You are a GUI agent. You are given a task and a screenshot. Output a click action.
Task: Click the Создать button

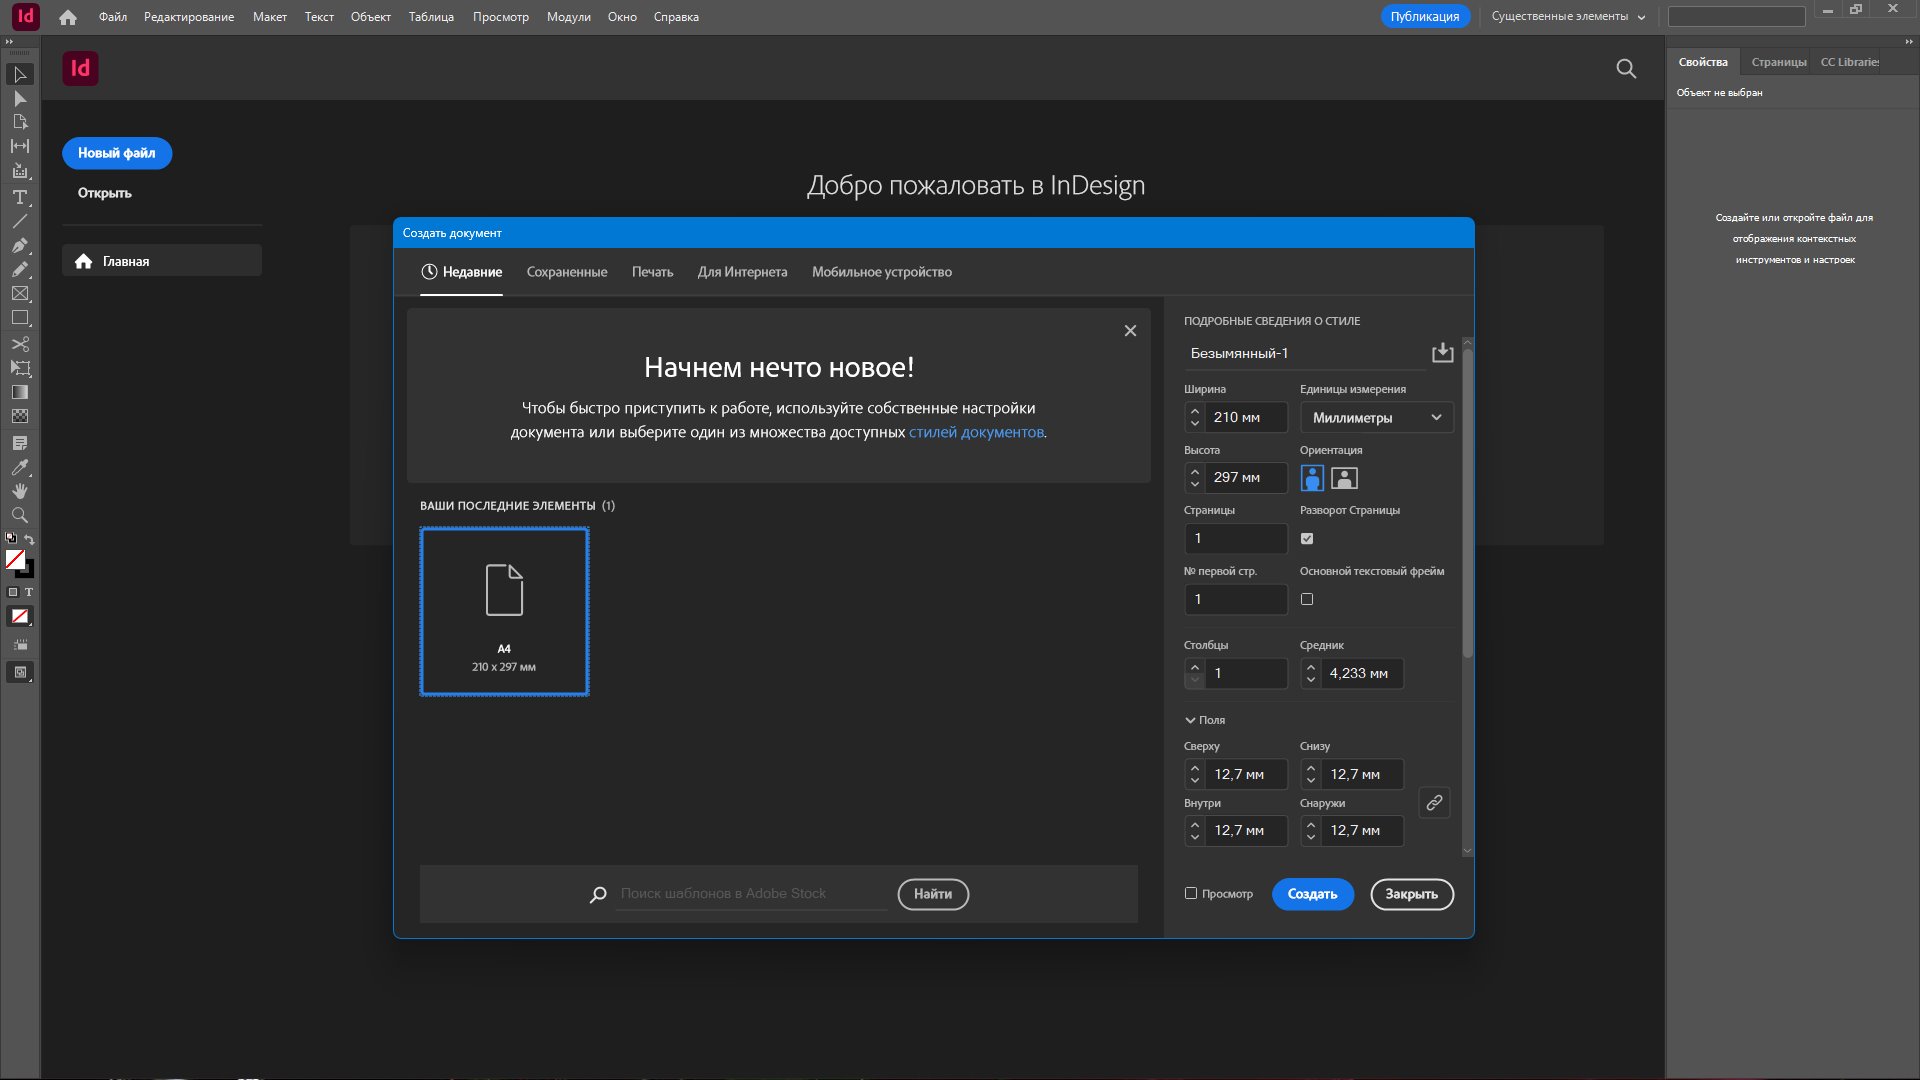(1312, 894)
